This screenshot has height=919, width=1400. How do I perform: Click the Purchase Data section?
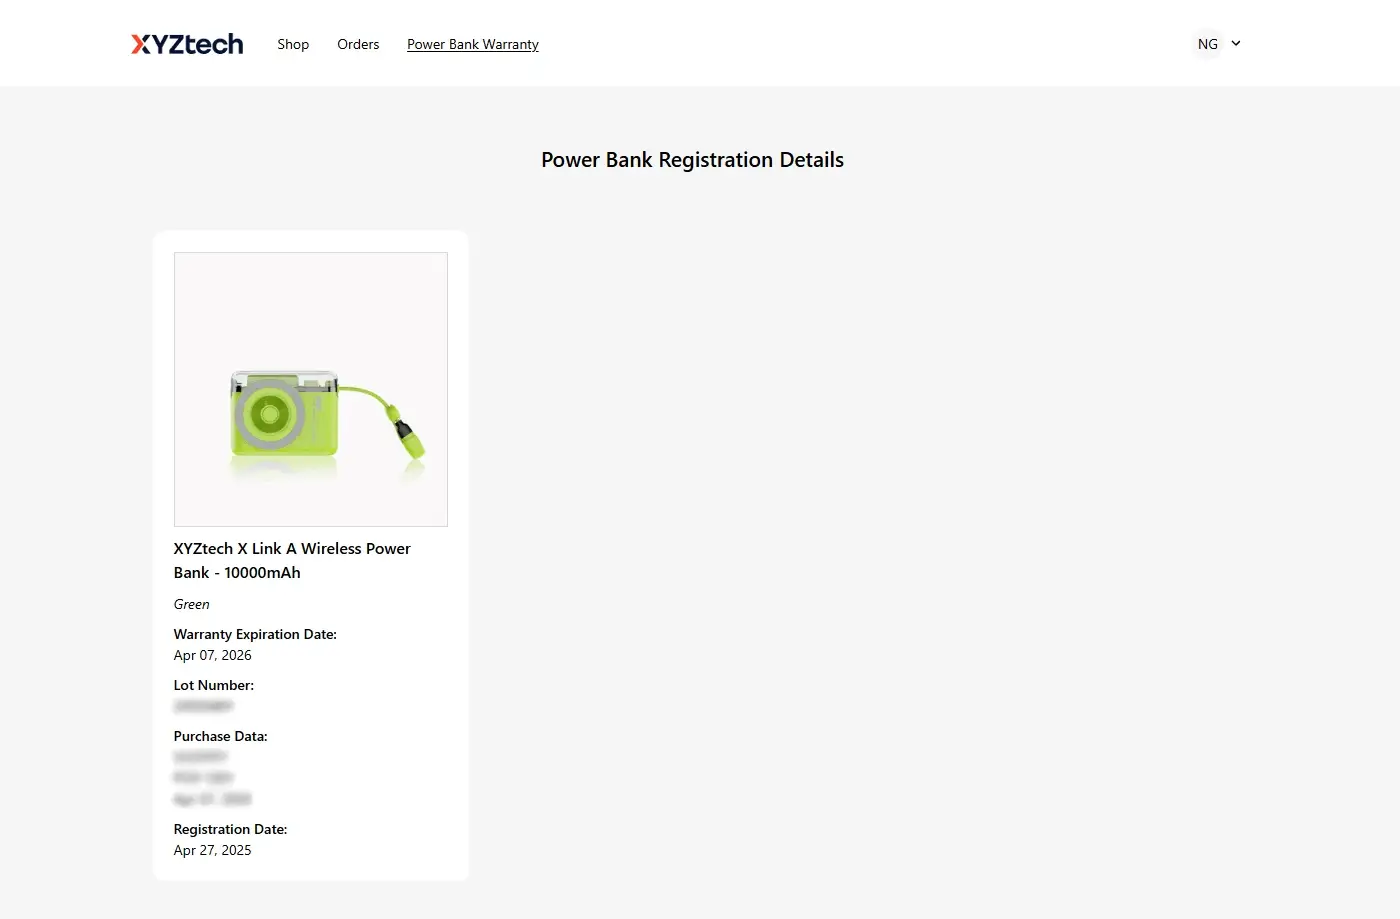pyautogui.click(x=220, y=736)
